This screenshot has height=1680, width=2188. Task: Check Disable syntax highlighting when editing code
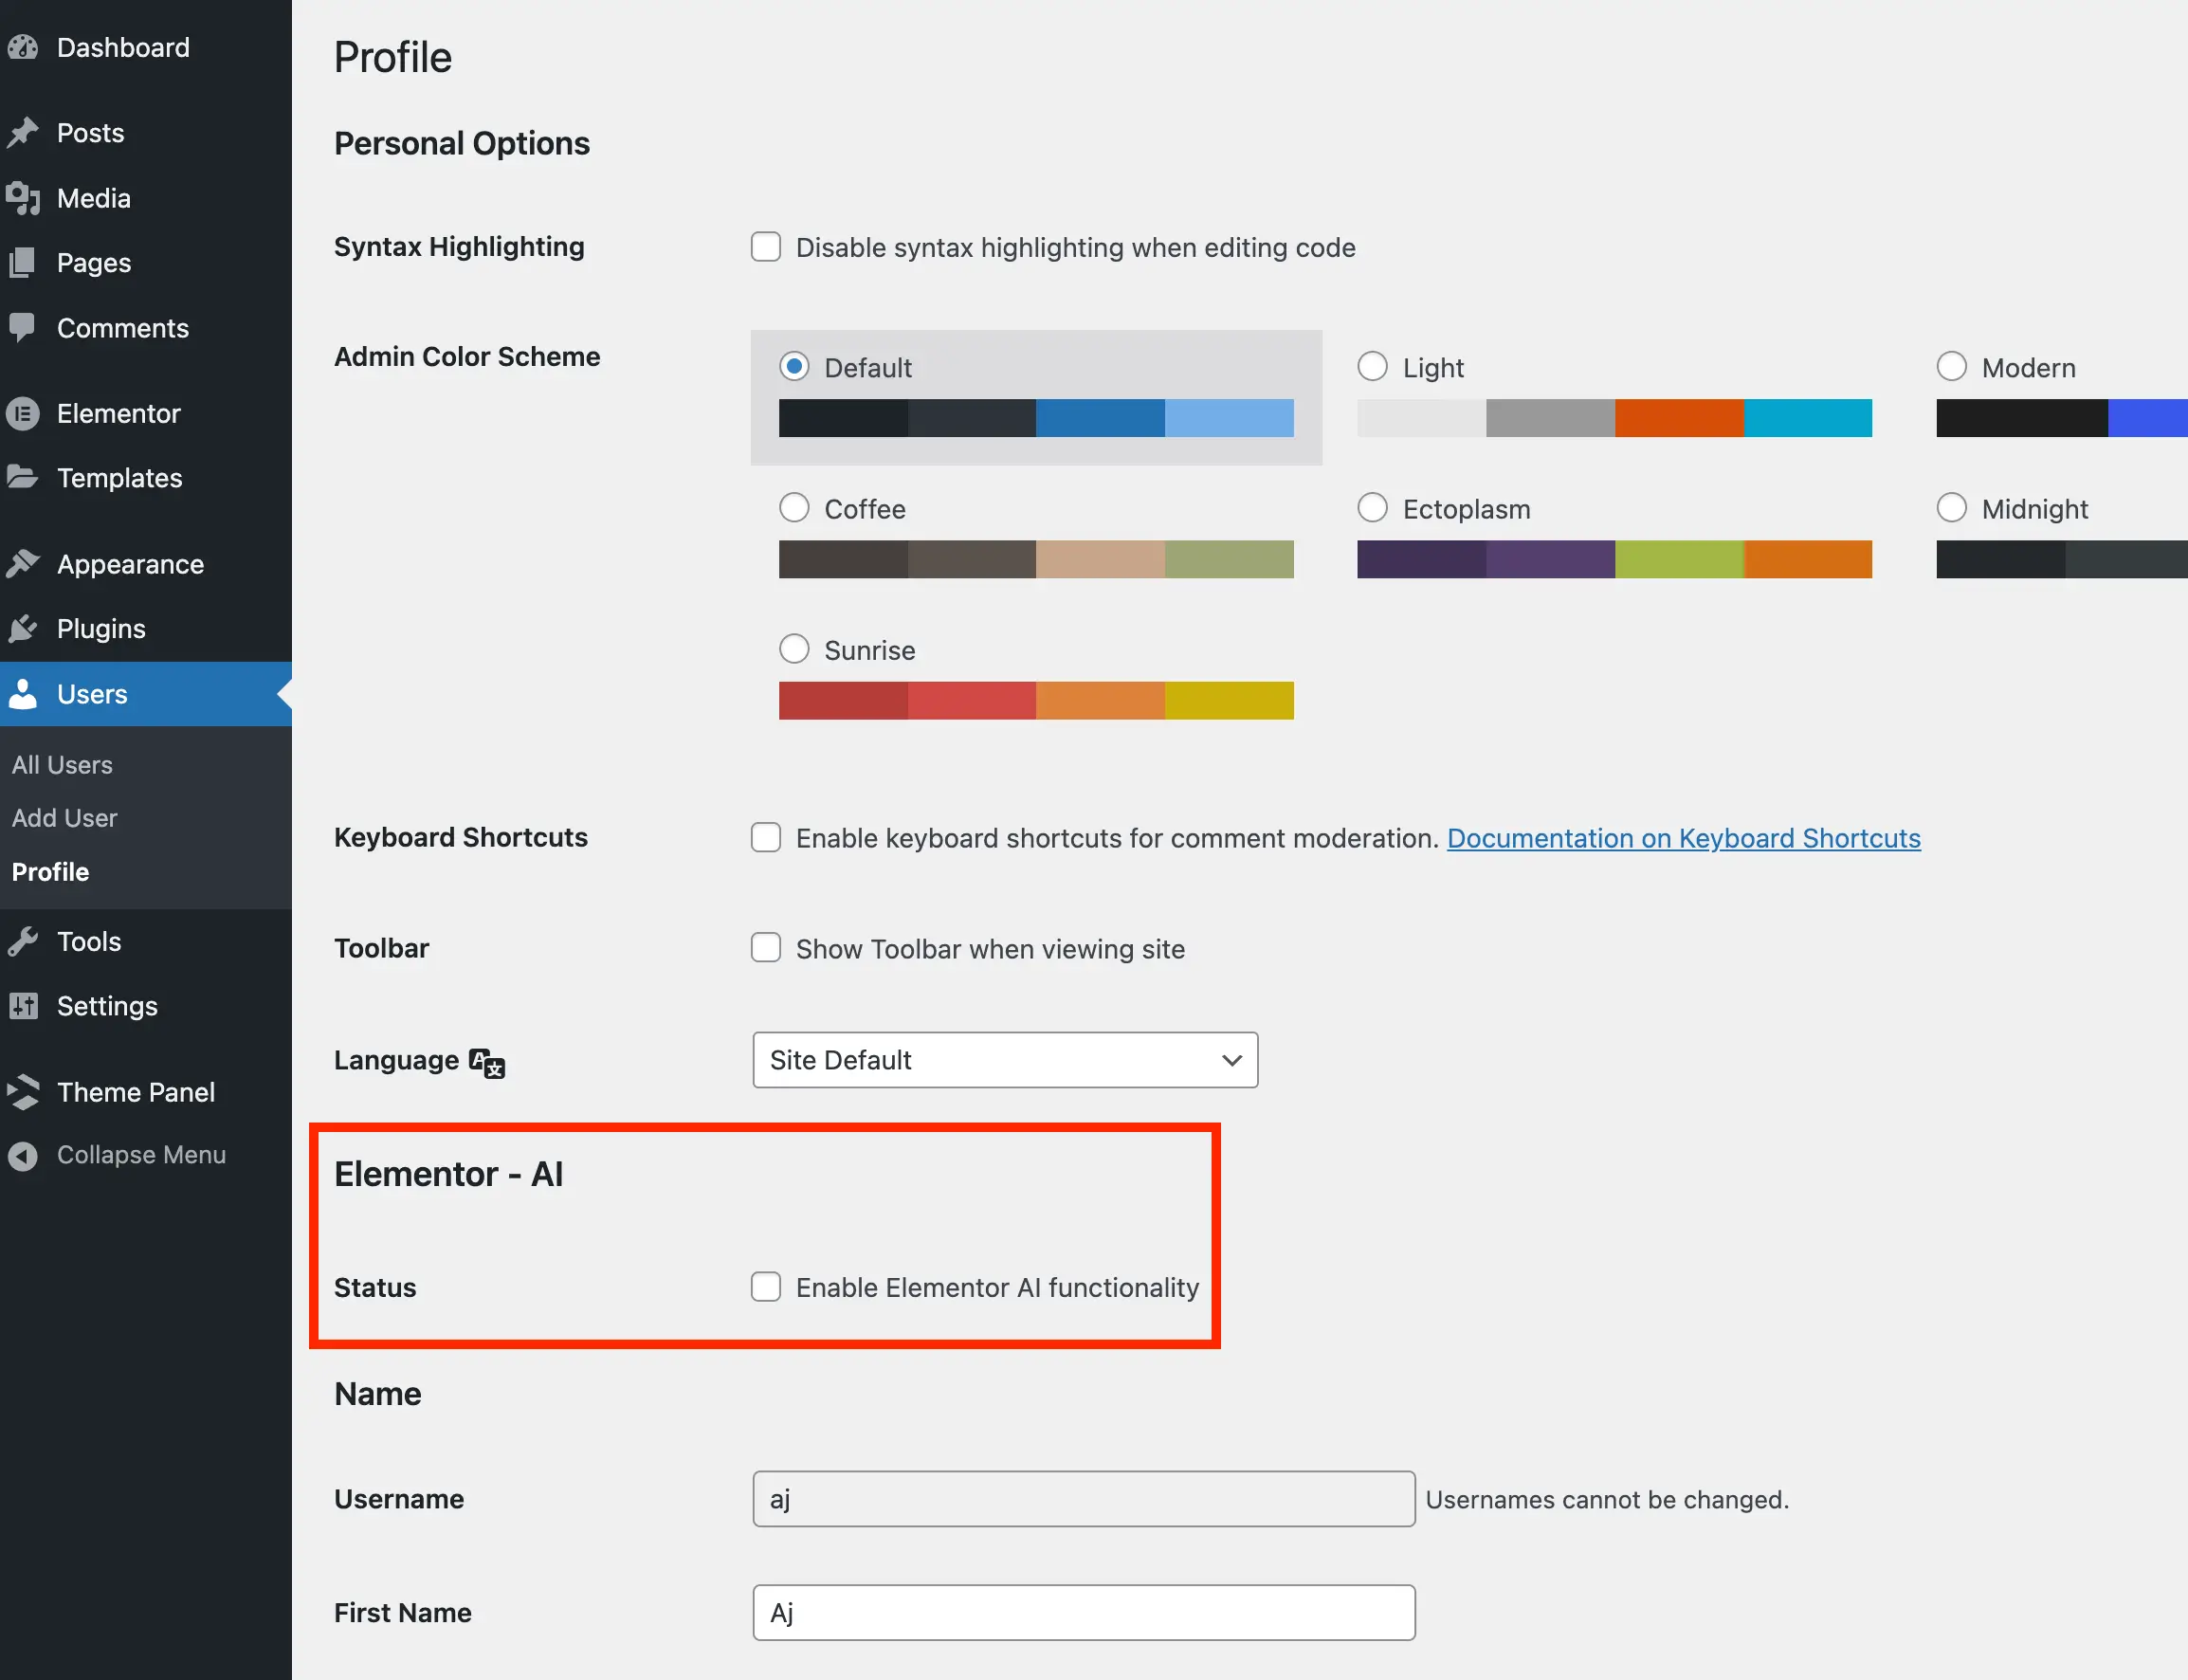(765, 246)
